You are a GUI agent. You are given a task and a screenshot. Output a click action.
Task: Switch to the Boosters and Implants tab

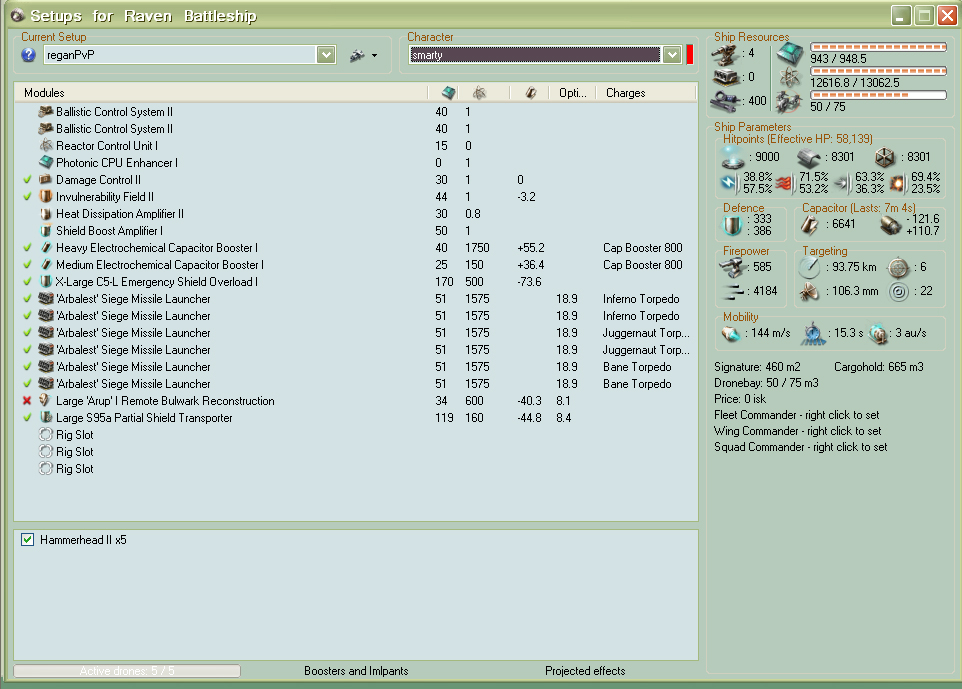pos(356,671)
